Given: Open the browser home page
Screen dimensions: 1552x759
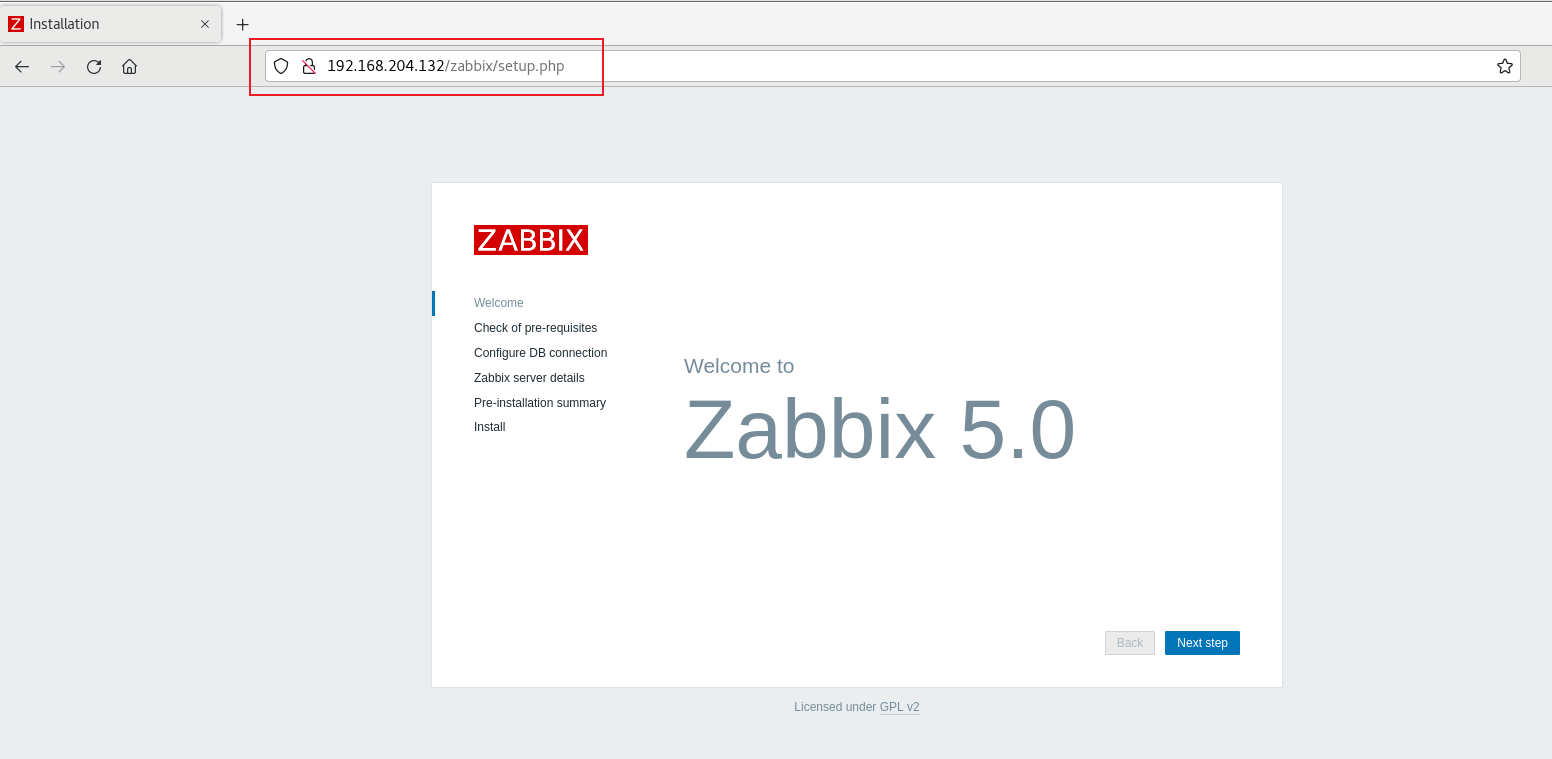Looking at the screenshot, I should click(129, 66).
